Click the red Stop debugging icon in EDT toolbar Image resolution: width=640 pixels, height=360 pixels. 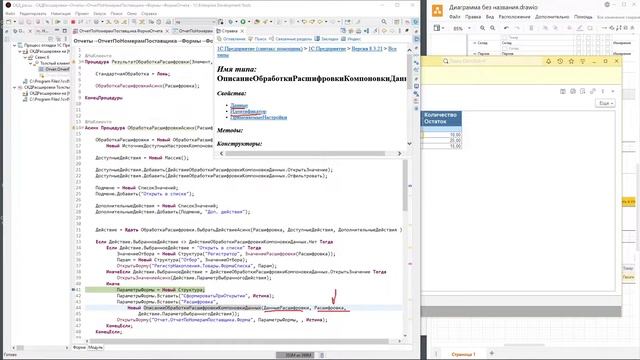73,22
